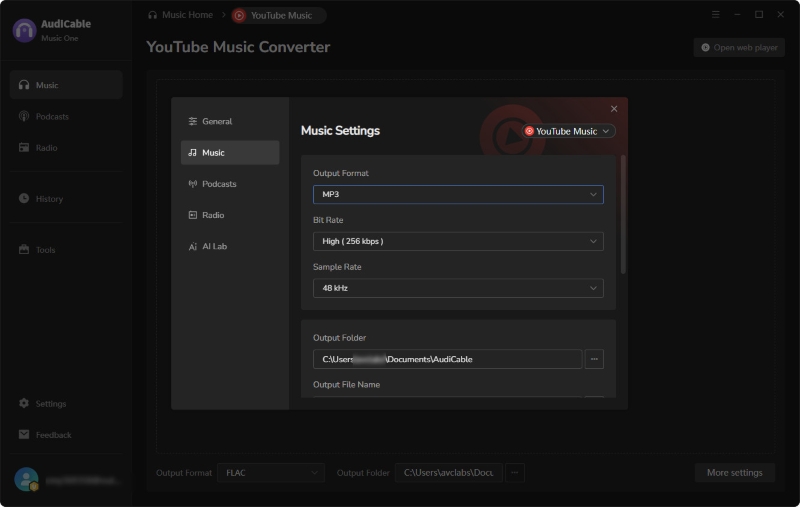Click the toolbox icon next to Tools
Image resolution: width=800 pixels, height=507 pixels.
[x=24, y=249]
